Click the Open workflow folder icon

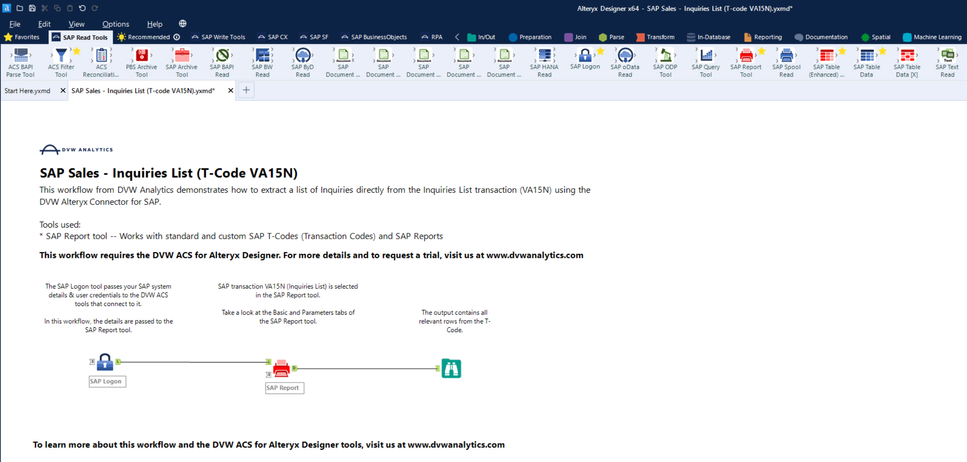(20, 8)
